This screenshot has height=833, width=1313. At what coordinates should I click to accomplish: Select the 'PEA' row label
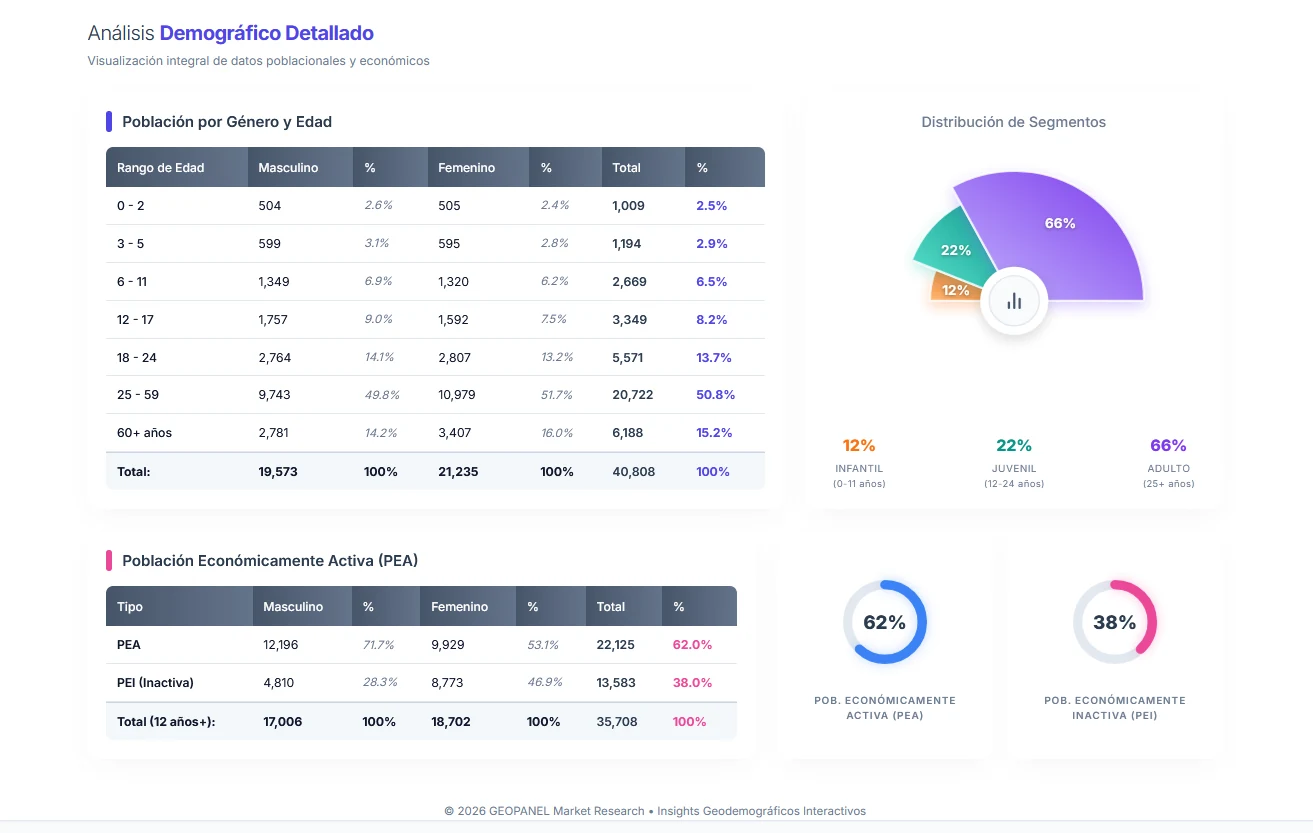[129, 645]
